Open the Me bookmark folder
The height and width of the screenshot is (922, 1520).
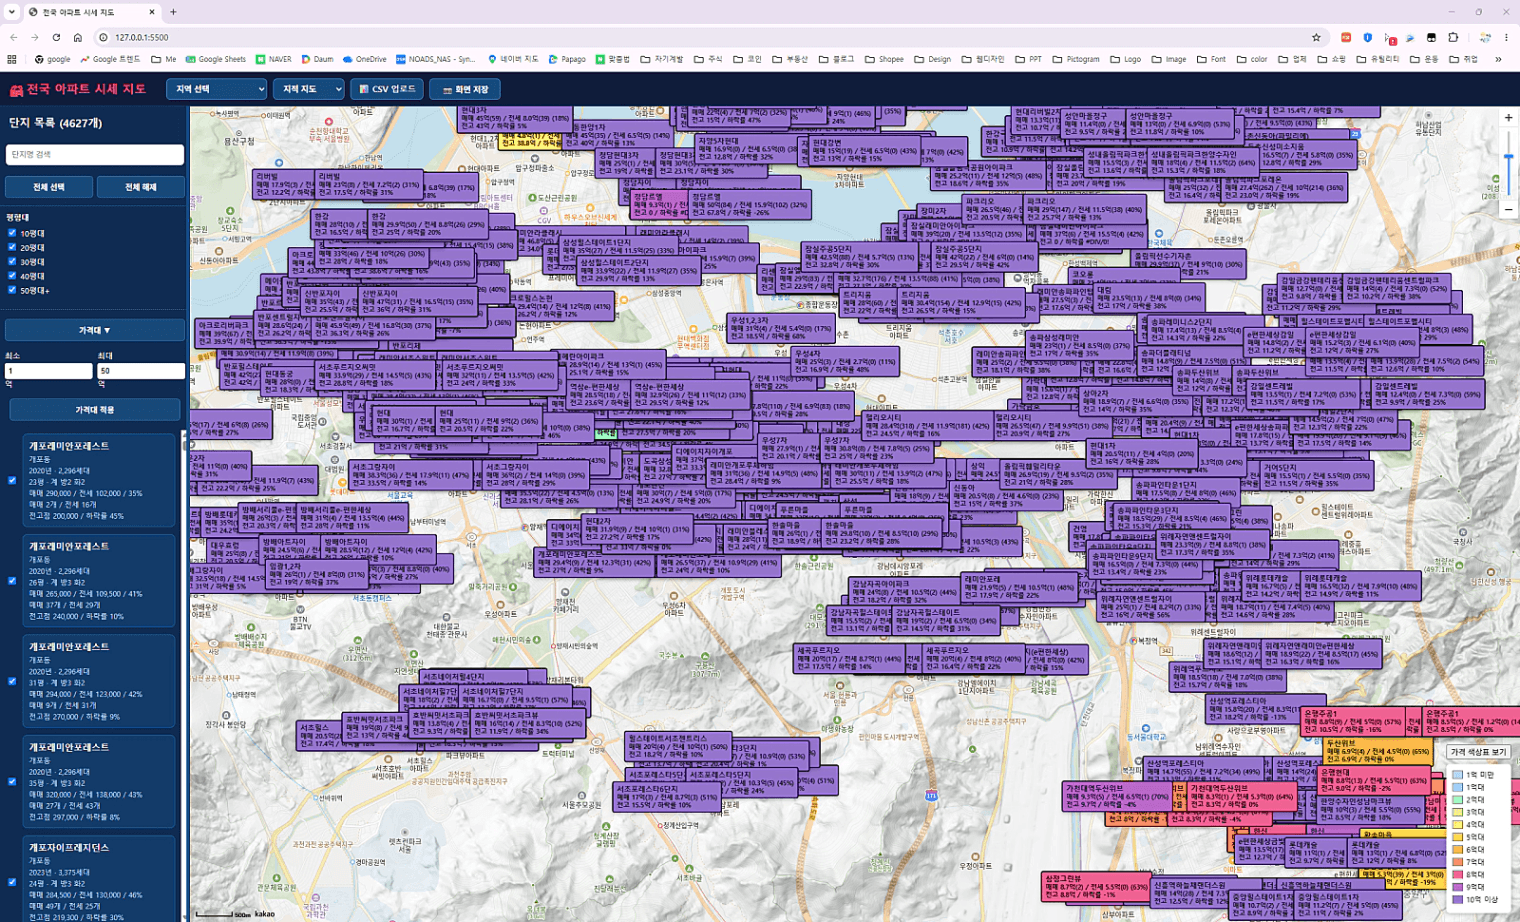pyautogui.click(x=164, y=59)
